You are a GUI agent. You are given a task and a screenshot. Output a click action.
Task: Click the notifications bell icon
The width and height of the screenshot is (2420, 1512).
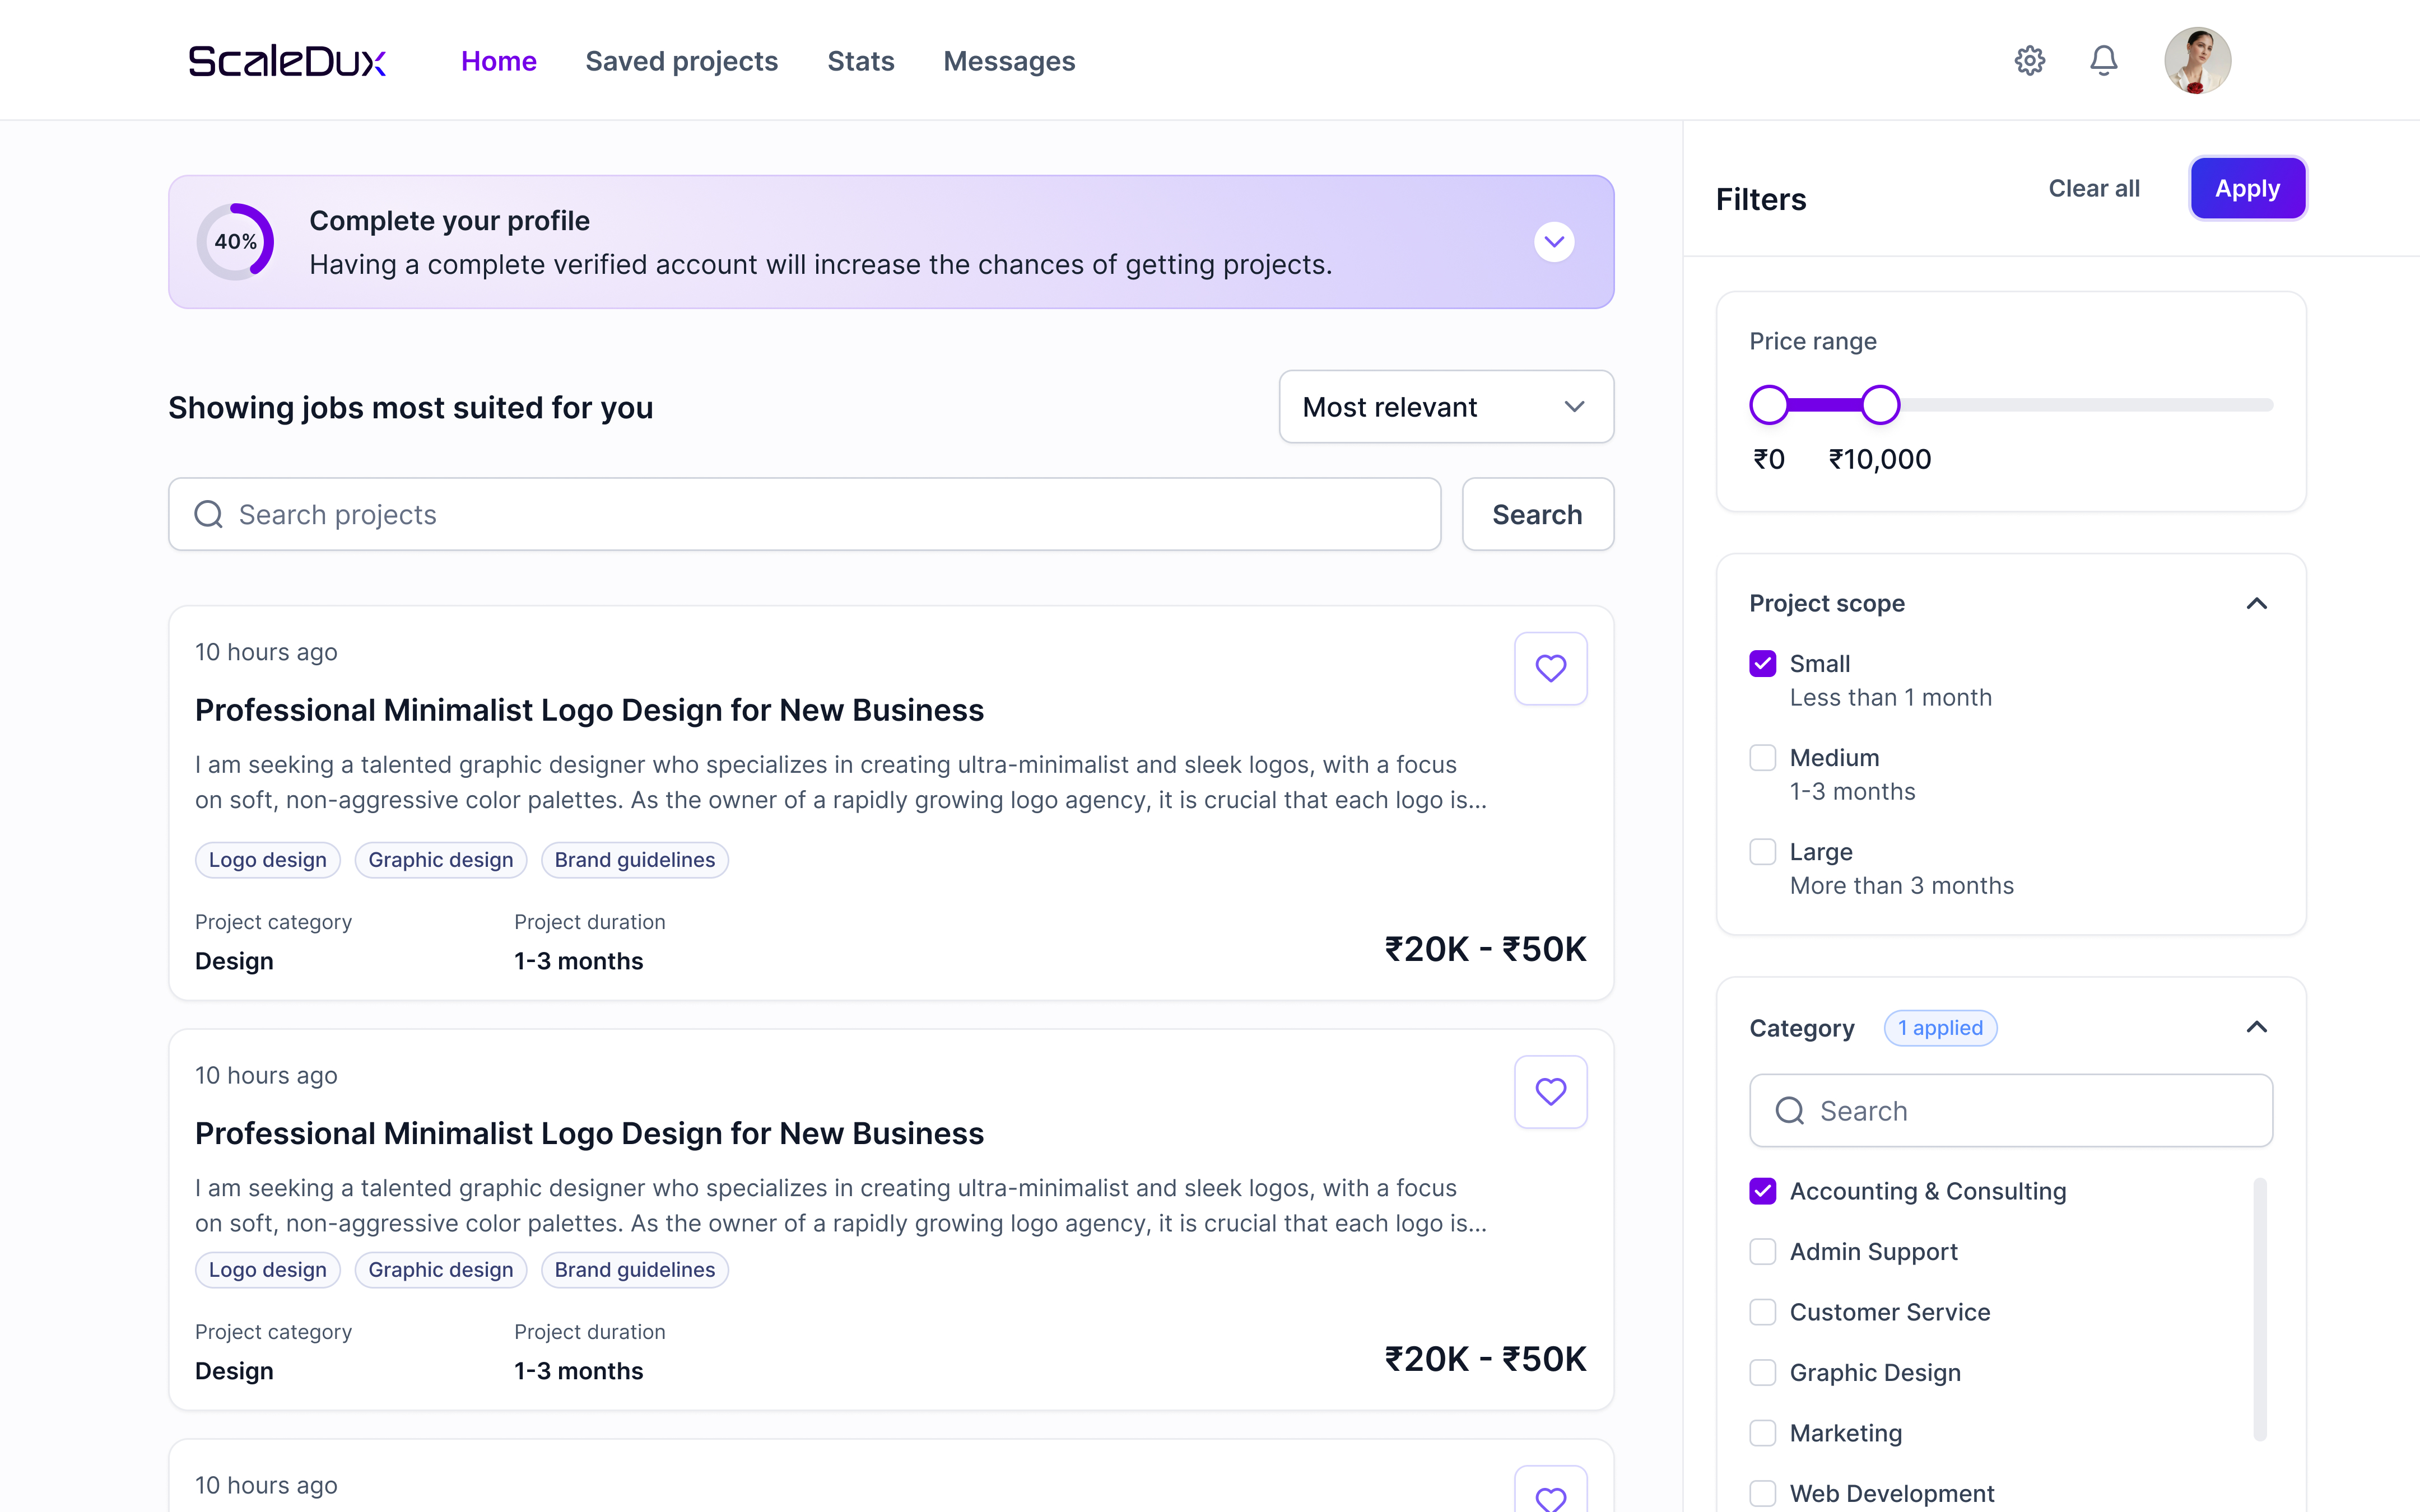2103,61
